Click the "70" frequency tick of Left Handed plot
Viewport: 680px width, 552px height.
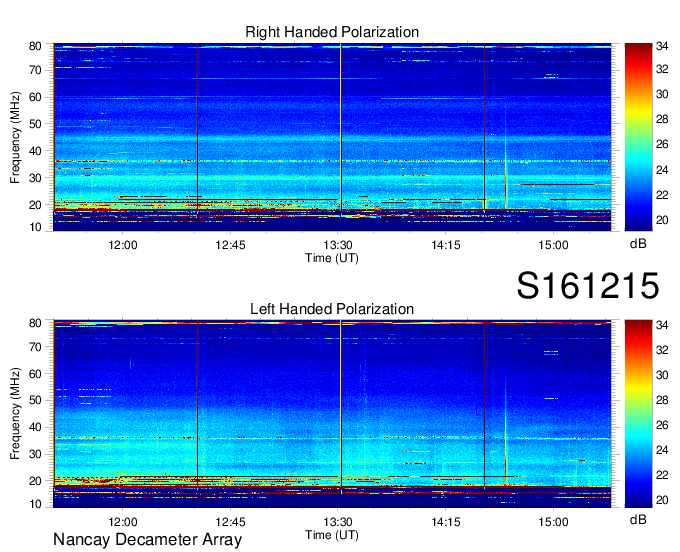[x=35, y=347]
